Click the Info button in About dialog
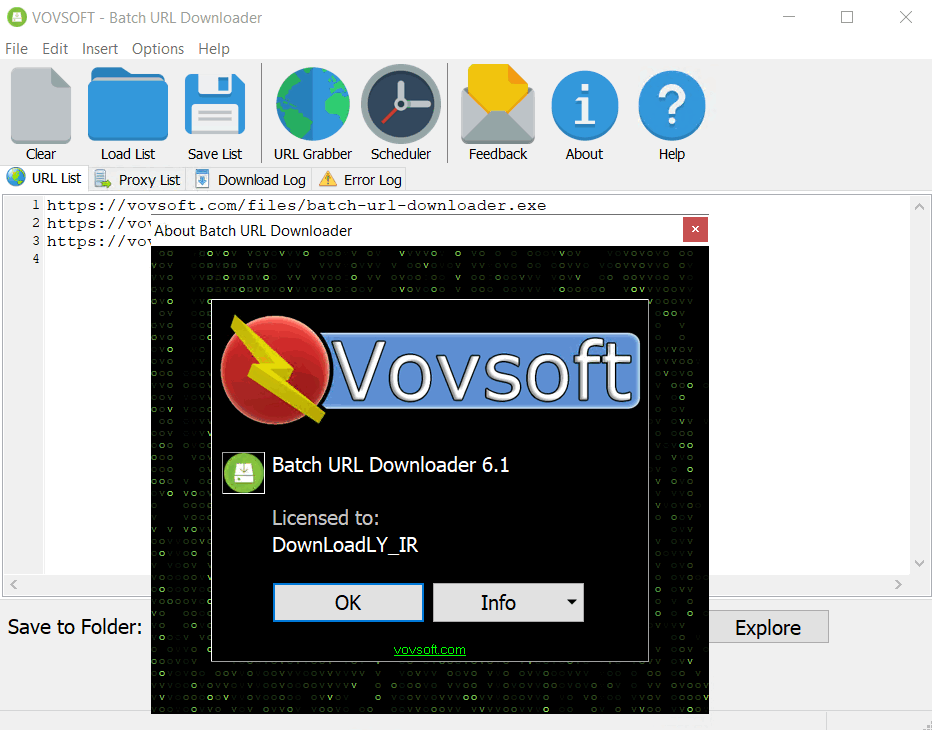 498,603
